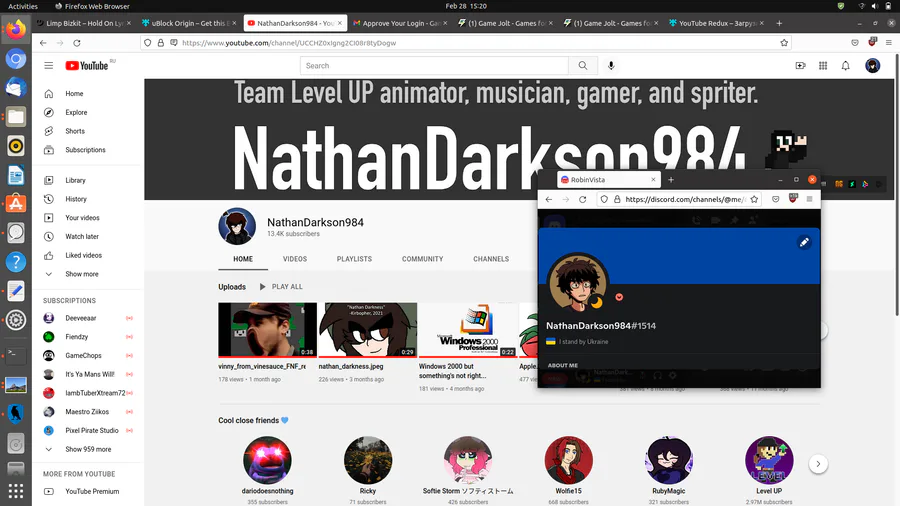Open the Level UP channel avatar
The width and height of the screenshot is (900, 506).
click(x=769, y=460)
